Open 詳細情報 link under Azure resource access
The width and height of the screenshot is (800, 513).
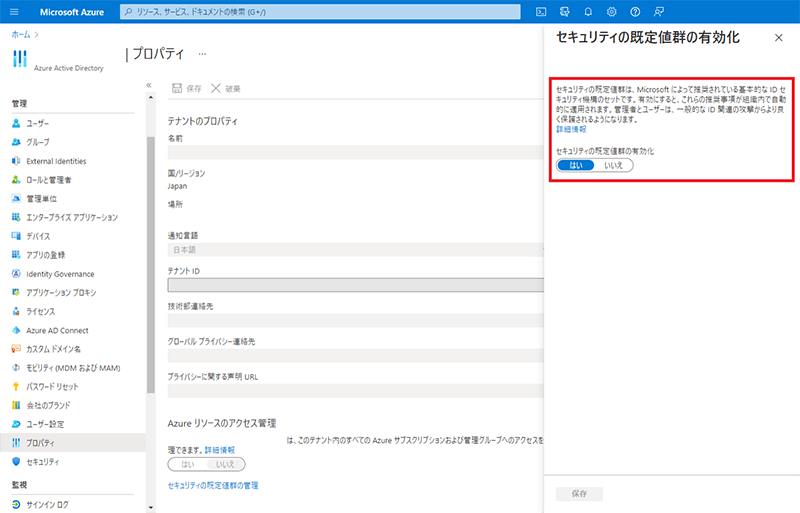point(219,450)
